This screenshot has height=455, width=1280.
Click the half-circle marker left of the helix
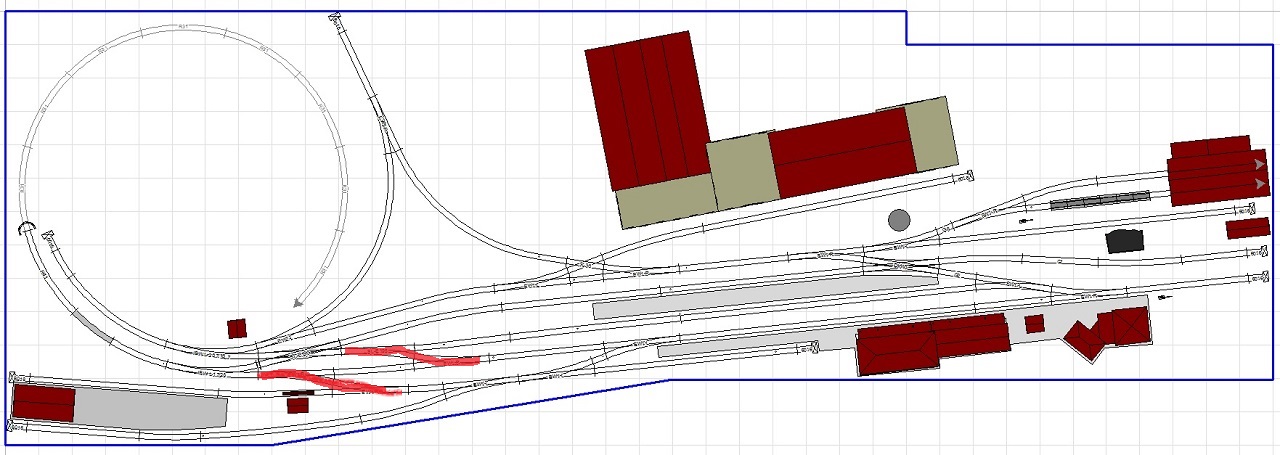pyautogui.click(x=27, y=230)
